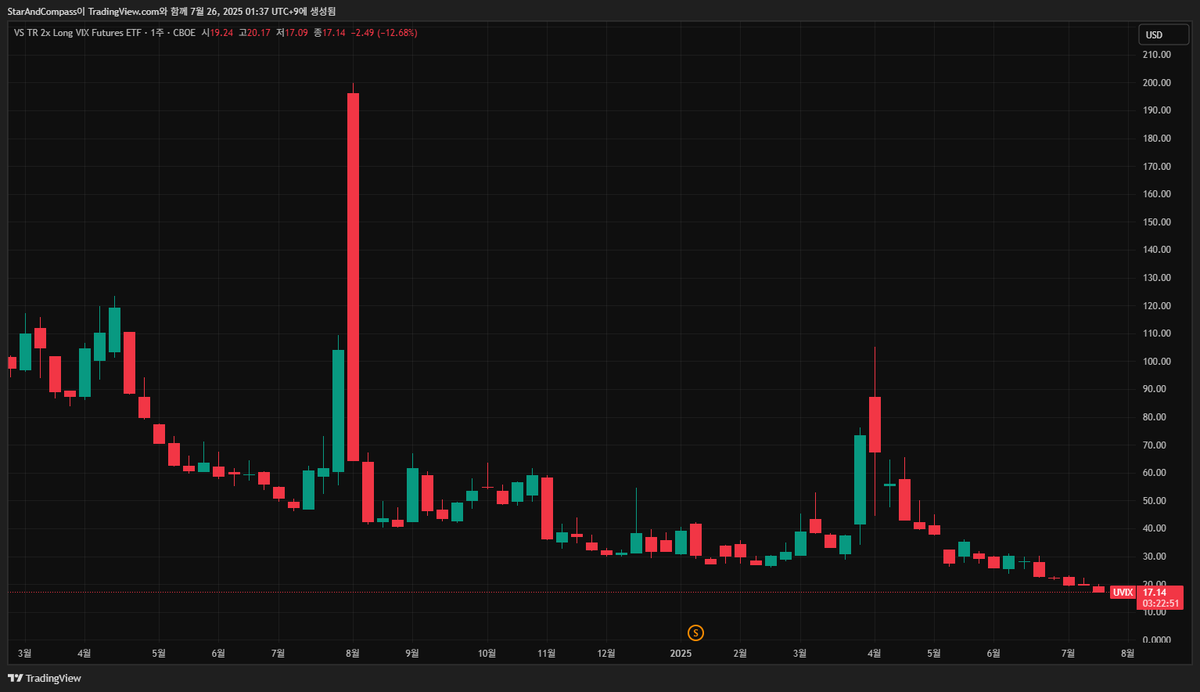Click the StarAndCompass header caption text
This screenshot has width=1200, height=692.
(170, 11)
